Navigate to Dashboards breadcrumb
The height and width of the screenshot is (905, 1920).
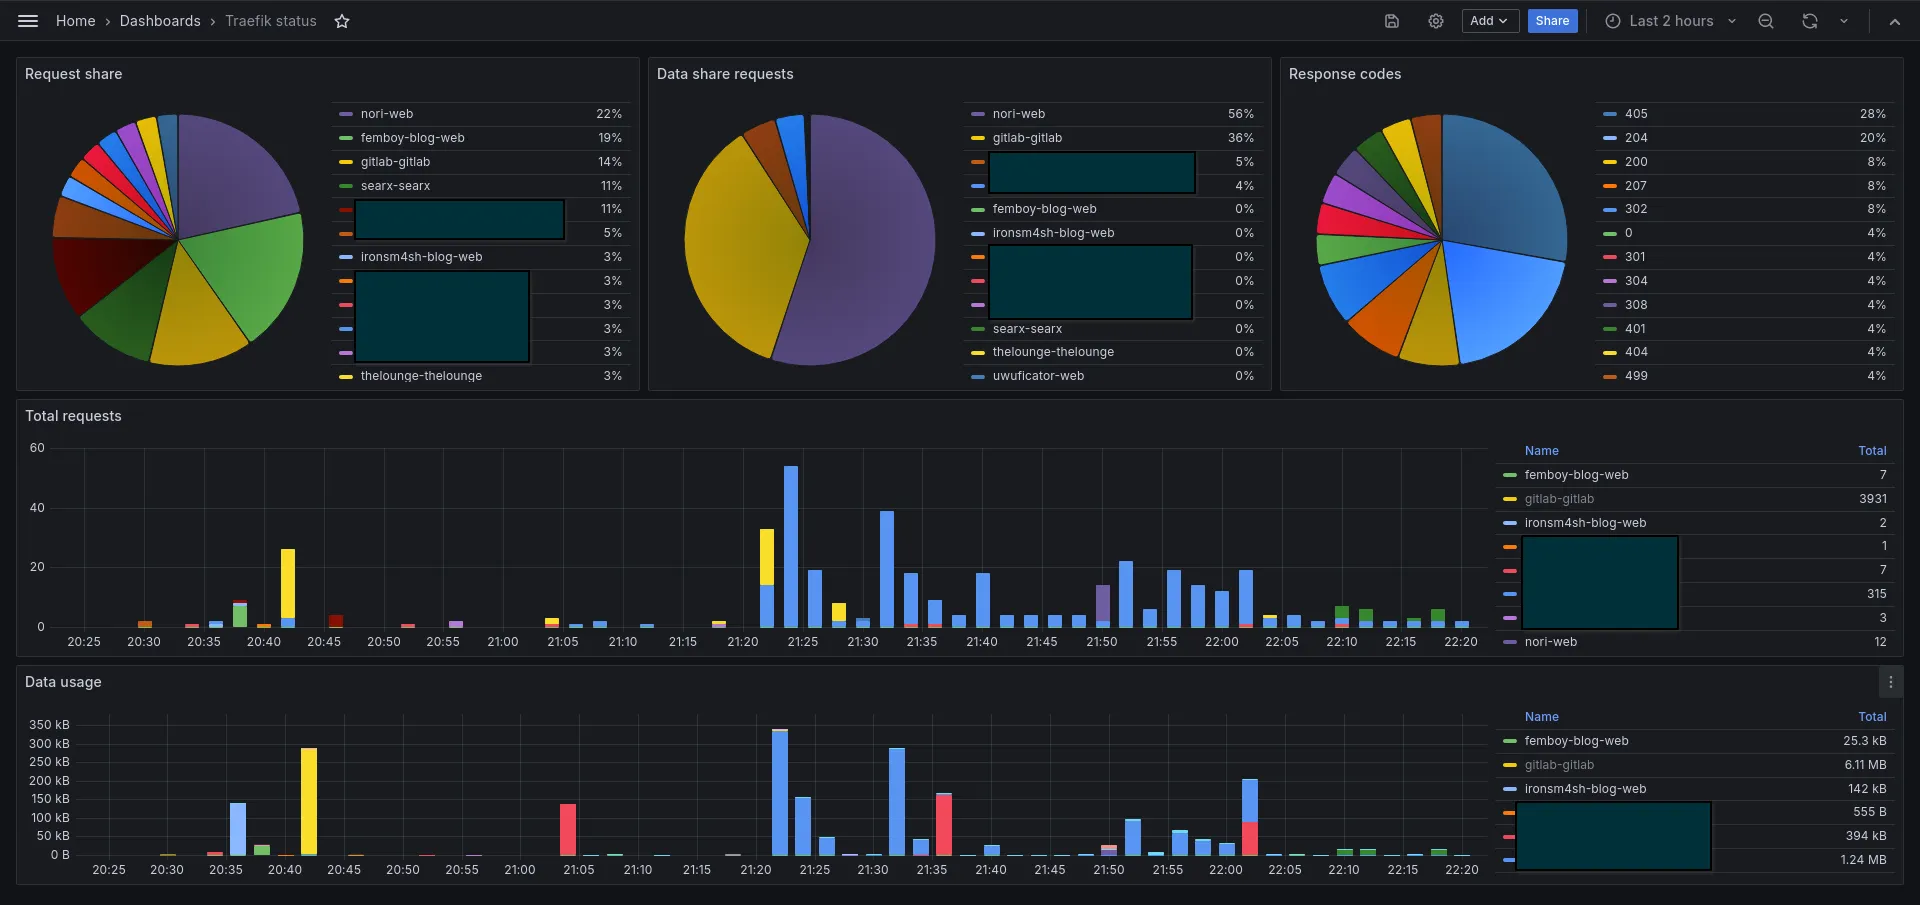pos(160,21)
